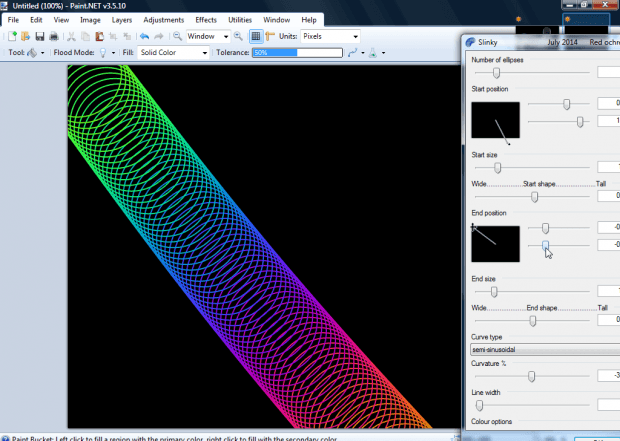Viewport: 620px width, 441px height.
Task: Click the Undo arrow icon
Action: 146,36
